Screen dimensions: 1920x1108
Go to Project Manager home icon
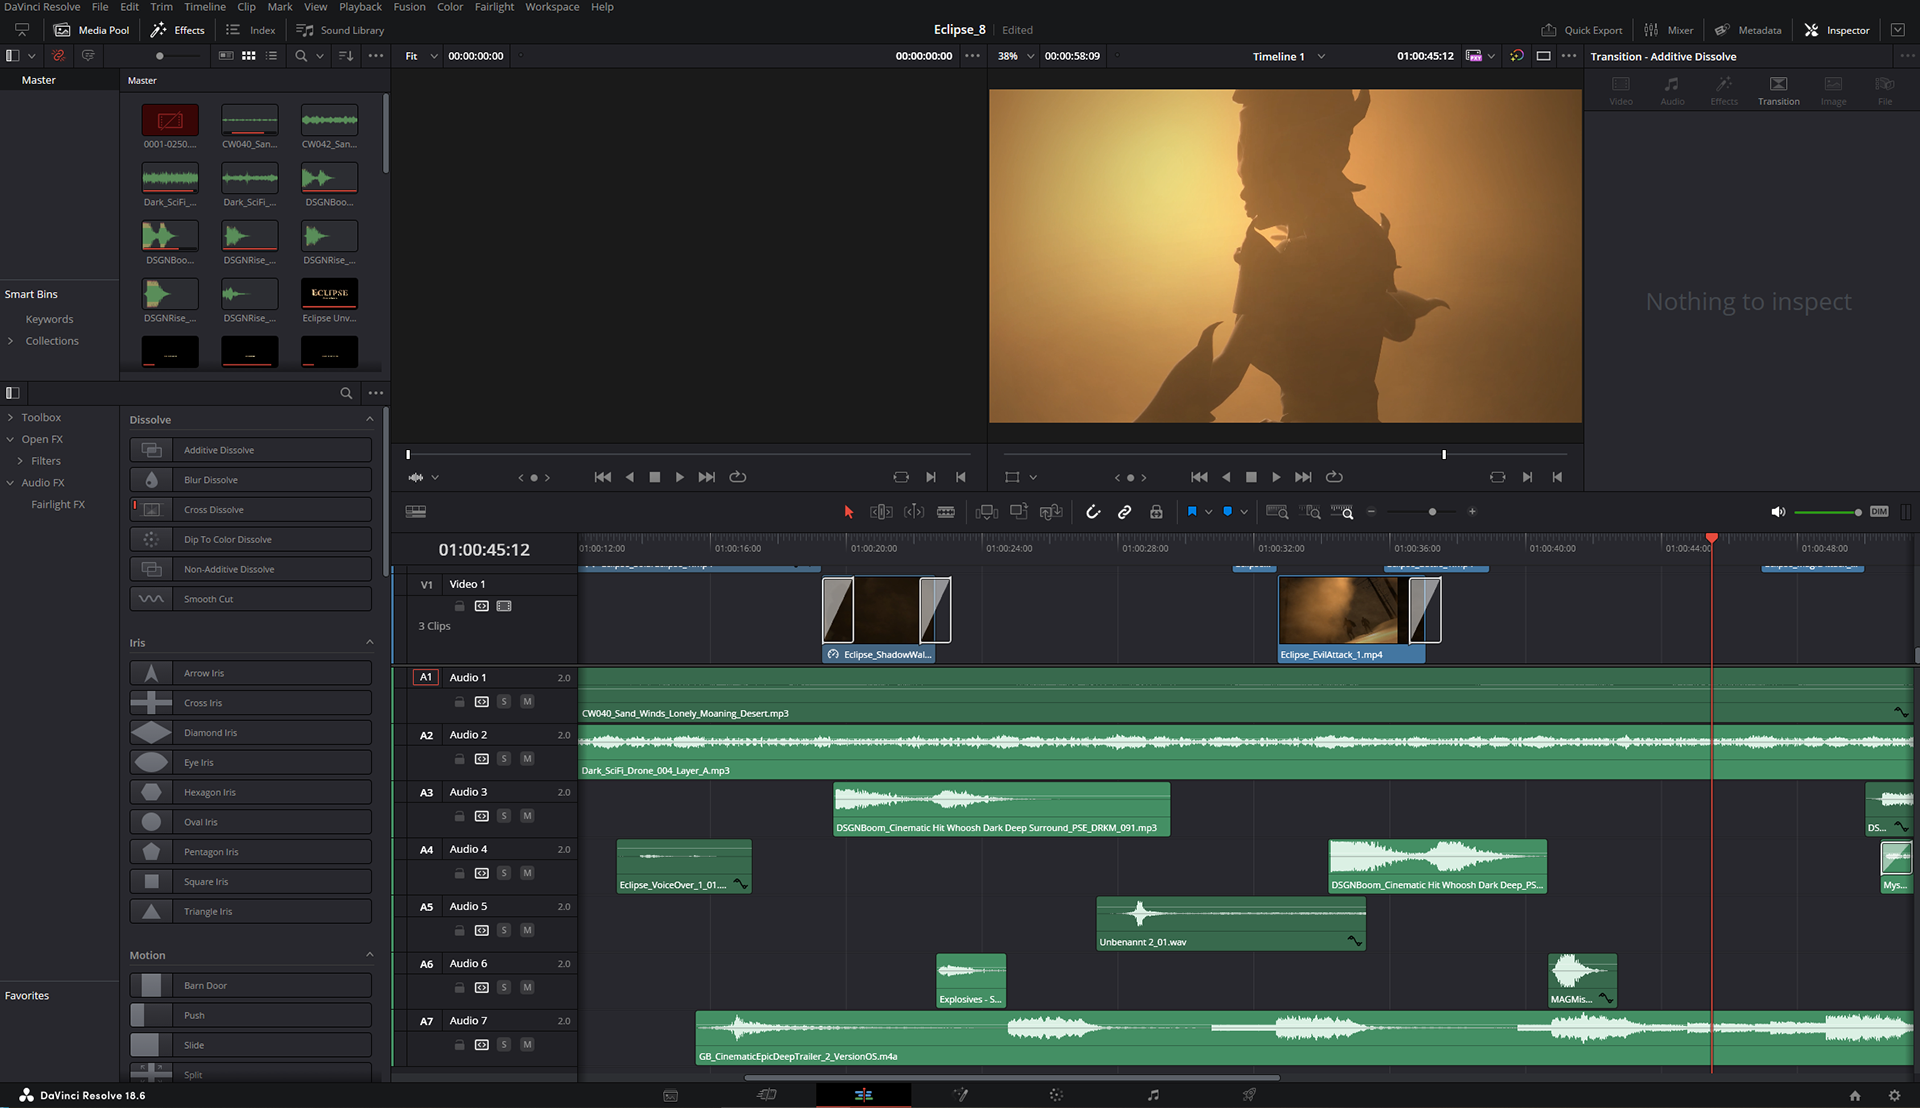coord(1855,1095)
